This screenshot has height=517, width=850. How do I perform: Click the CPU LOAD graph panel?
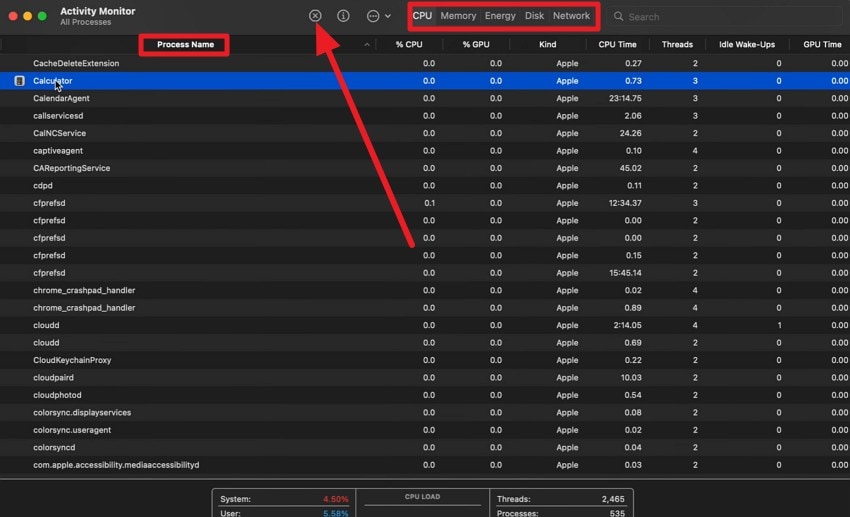[422, 503]
